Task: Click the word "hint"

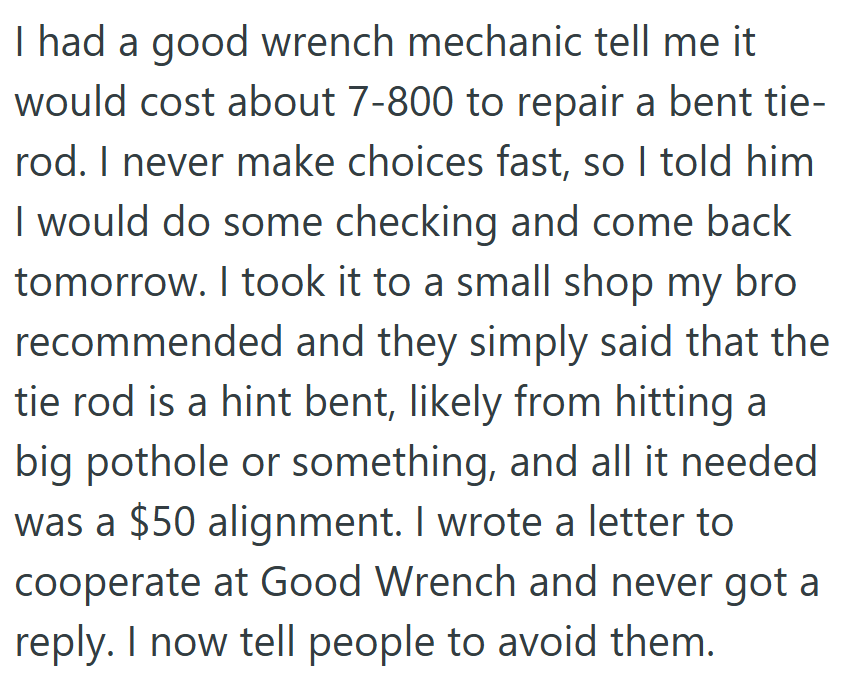Action: (x=261, y=402)
